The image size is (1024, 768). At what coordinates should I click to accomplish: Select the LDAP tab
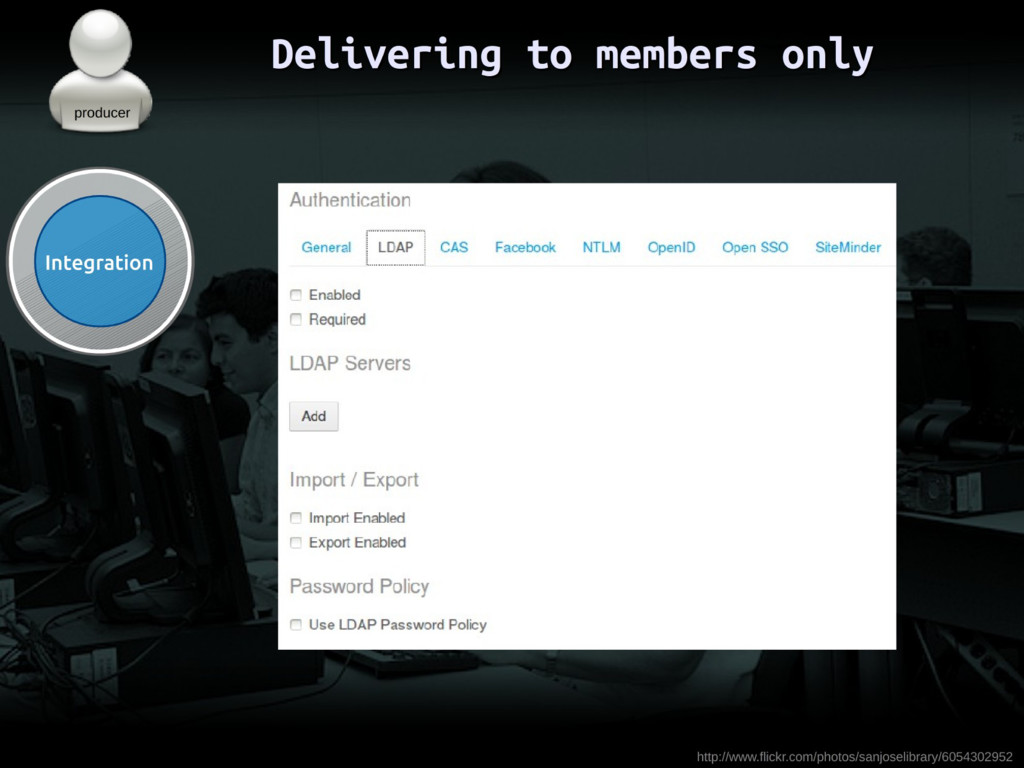point(396,248)
